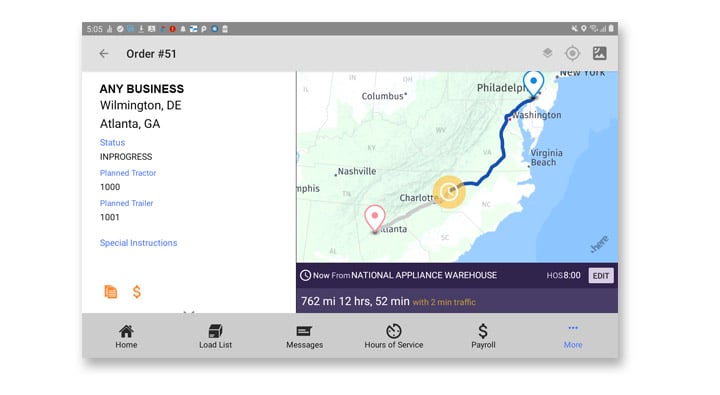
Task: Center map on current location icon
Action: pyautogui.click(x=572, y=53)
